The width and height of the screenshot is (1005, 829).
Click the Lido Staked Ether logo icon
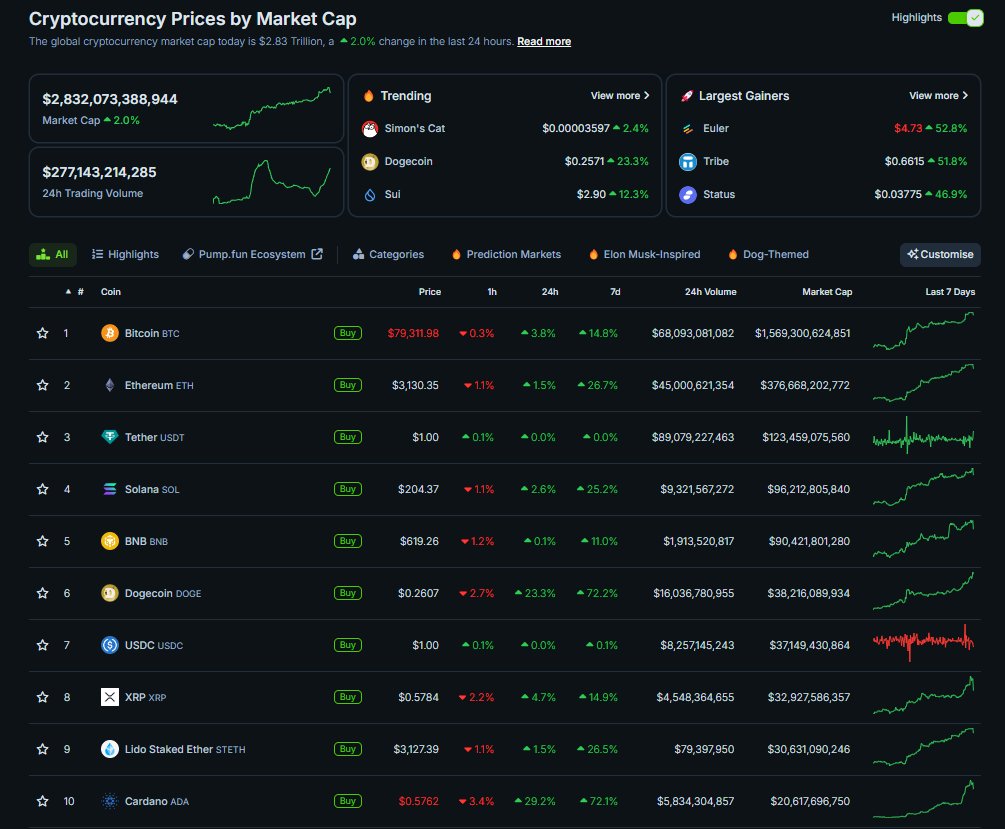click(110, 749)
